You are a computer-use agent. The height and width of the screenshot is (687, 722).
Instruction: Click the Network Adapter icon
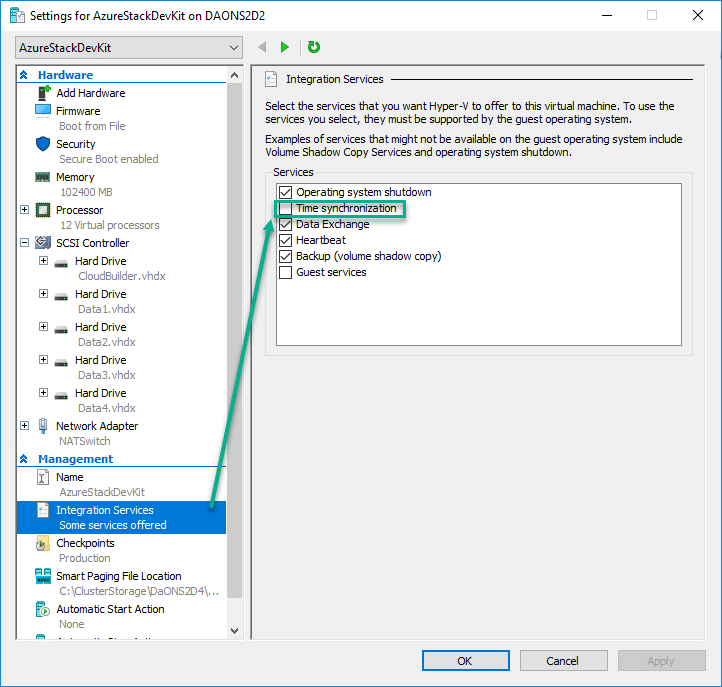tap(43, 426)
